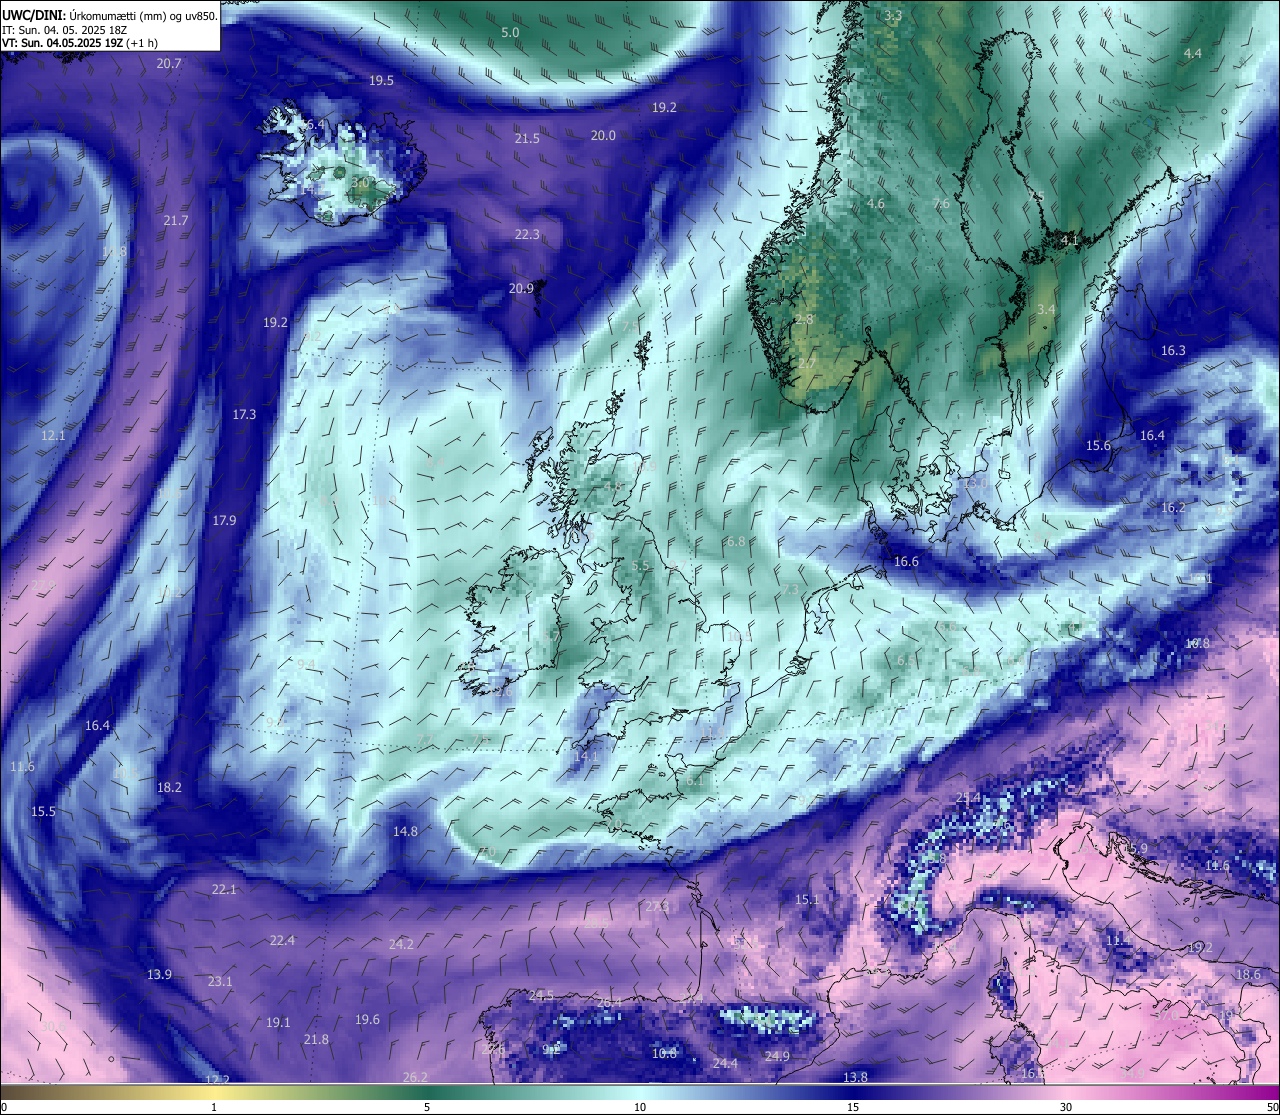Click the 21.8 map value
The height and width of the screenshot is (1115, 1280).
click(x=316, y=1039)
